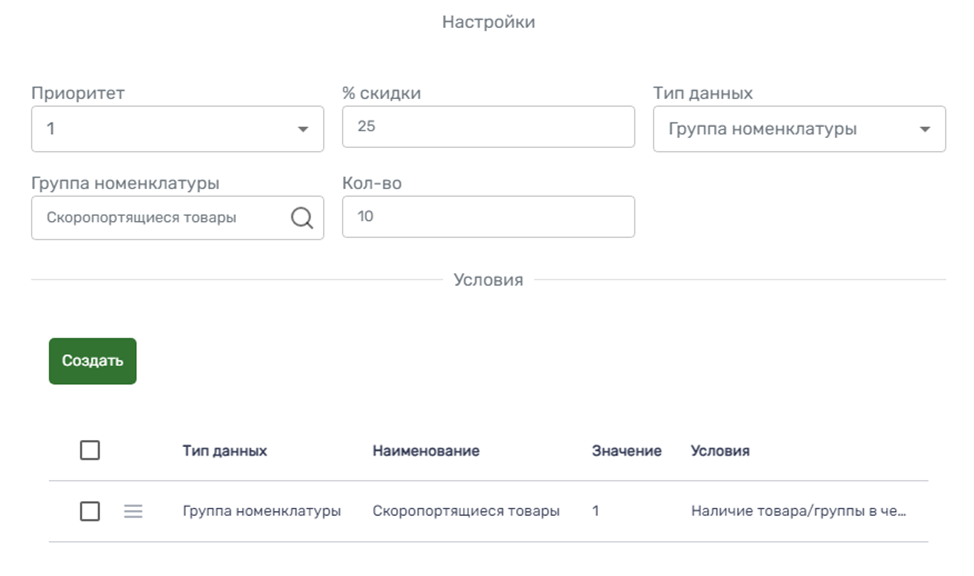The height and width of the screenshot is (576, 974).
Task: Click the Значение column header
Action: click(x=626, y=451)
